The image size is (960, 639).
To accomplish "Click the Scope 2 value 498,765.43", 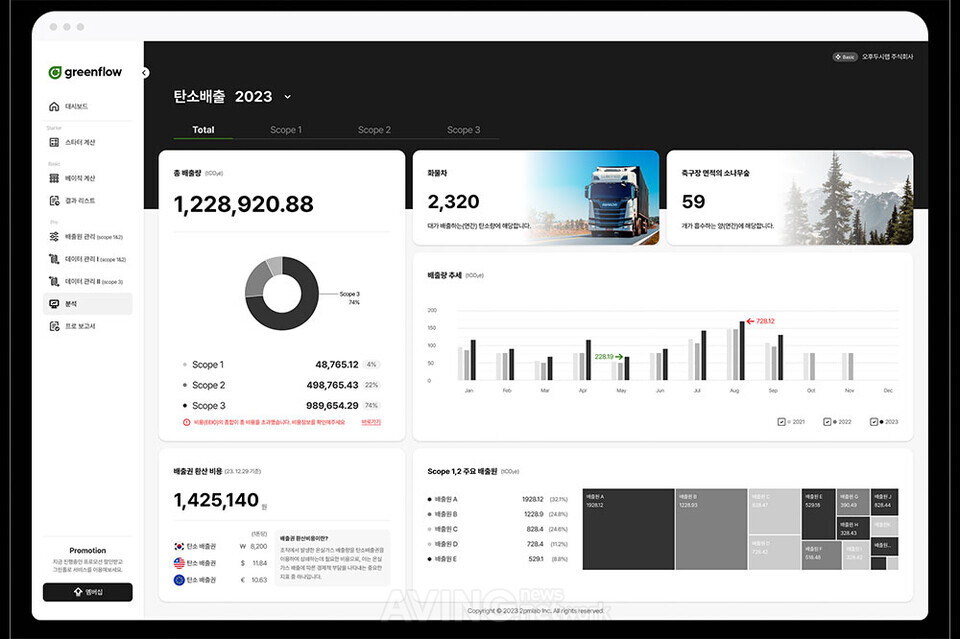I will coord(332,385).
